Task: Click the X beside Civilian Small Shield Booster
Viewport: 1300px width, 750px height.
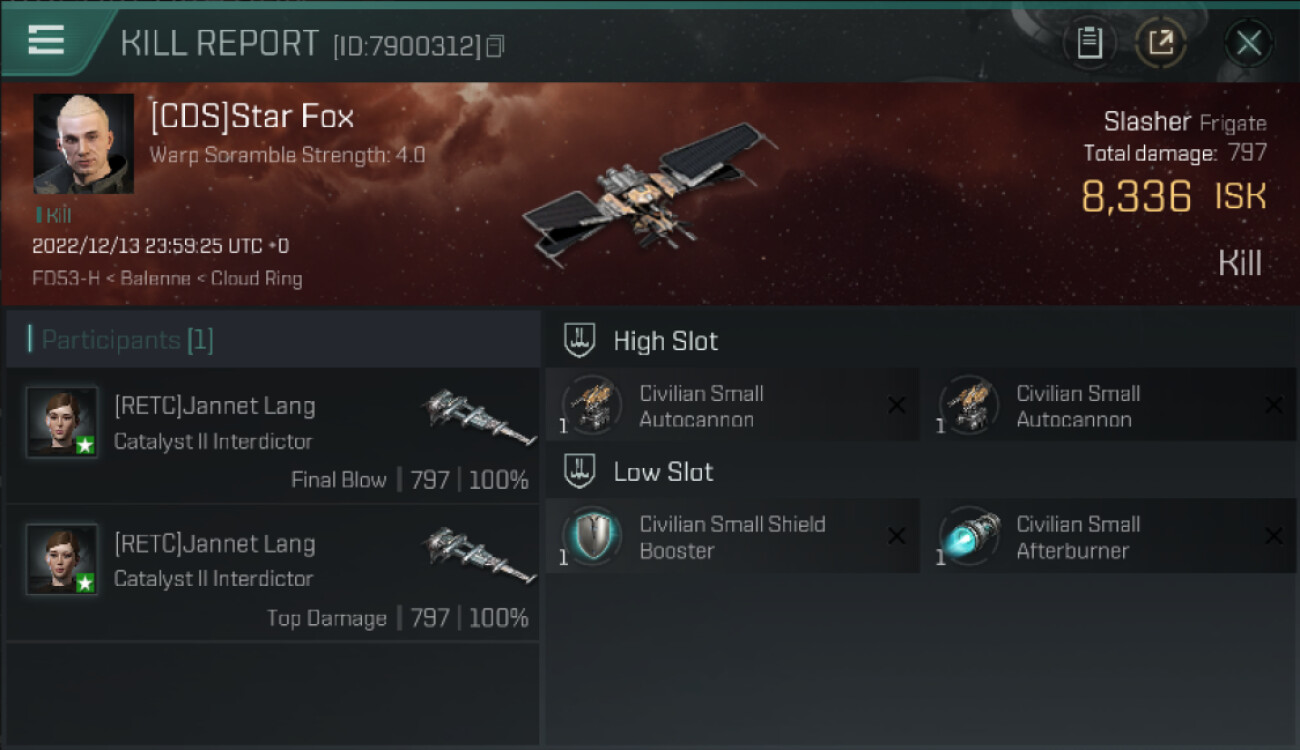Action: click(896, 536)
